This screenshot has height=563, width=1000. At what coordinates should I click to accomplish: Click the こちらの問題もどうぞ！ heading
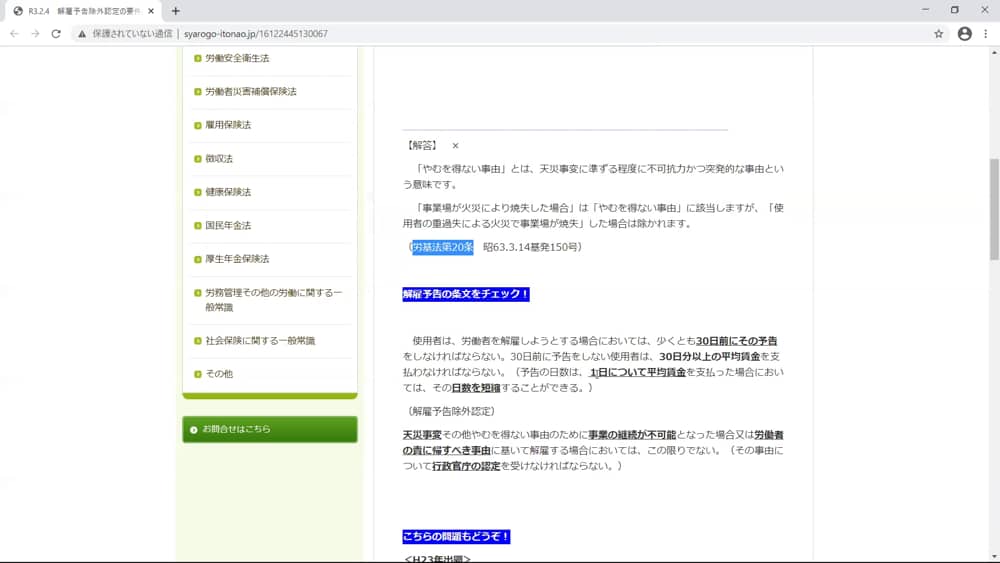[x=456, y=536]
